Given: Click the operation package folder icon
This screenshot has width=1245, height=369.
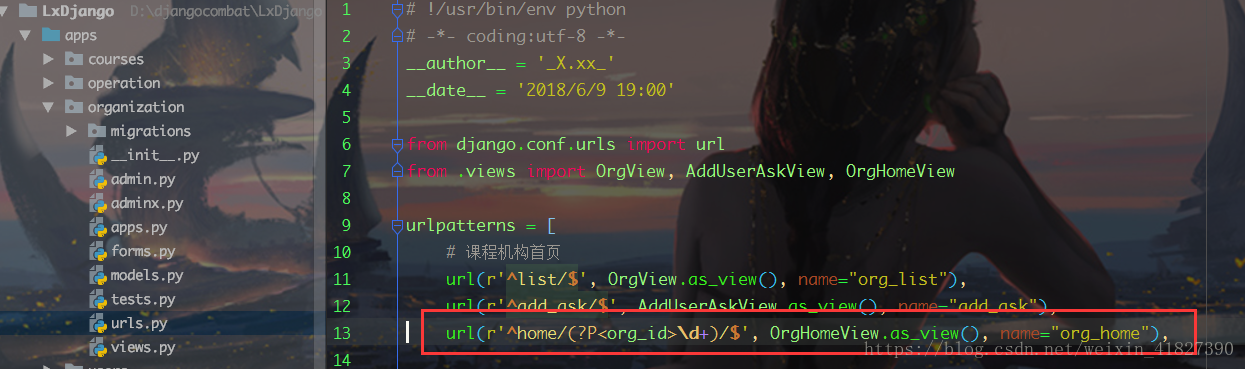Looking at the screenshot, I should (74, 83).
